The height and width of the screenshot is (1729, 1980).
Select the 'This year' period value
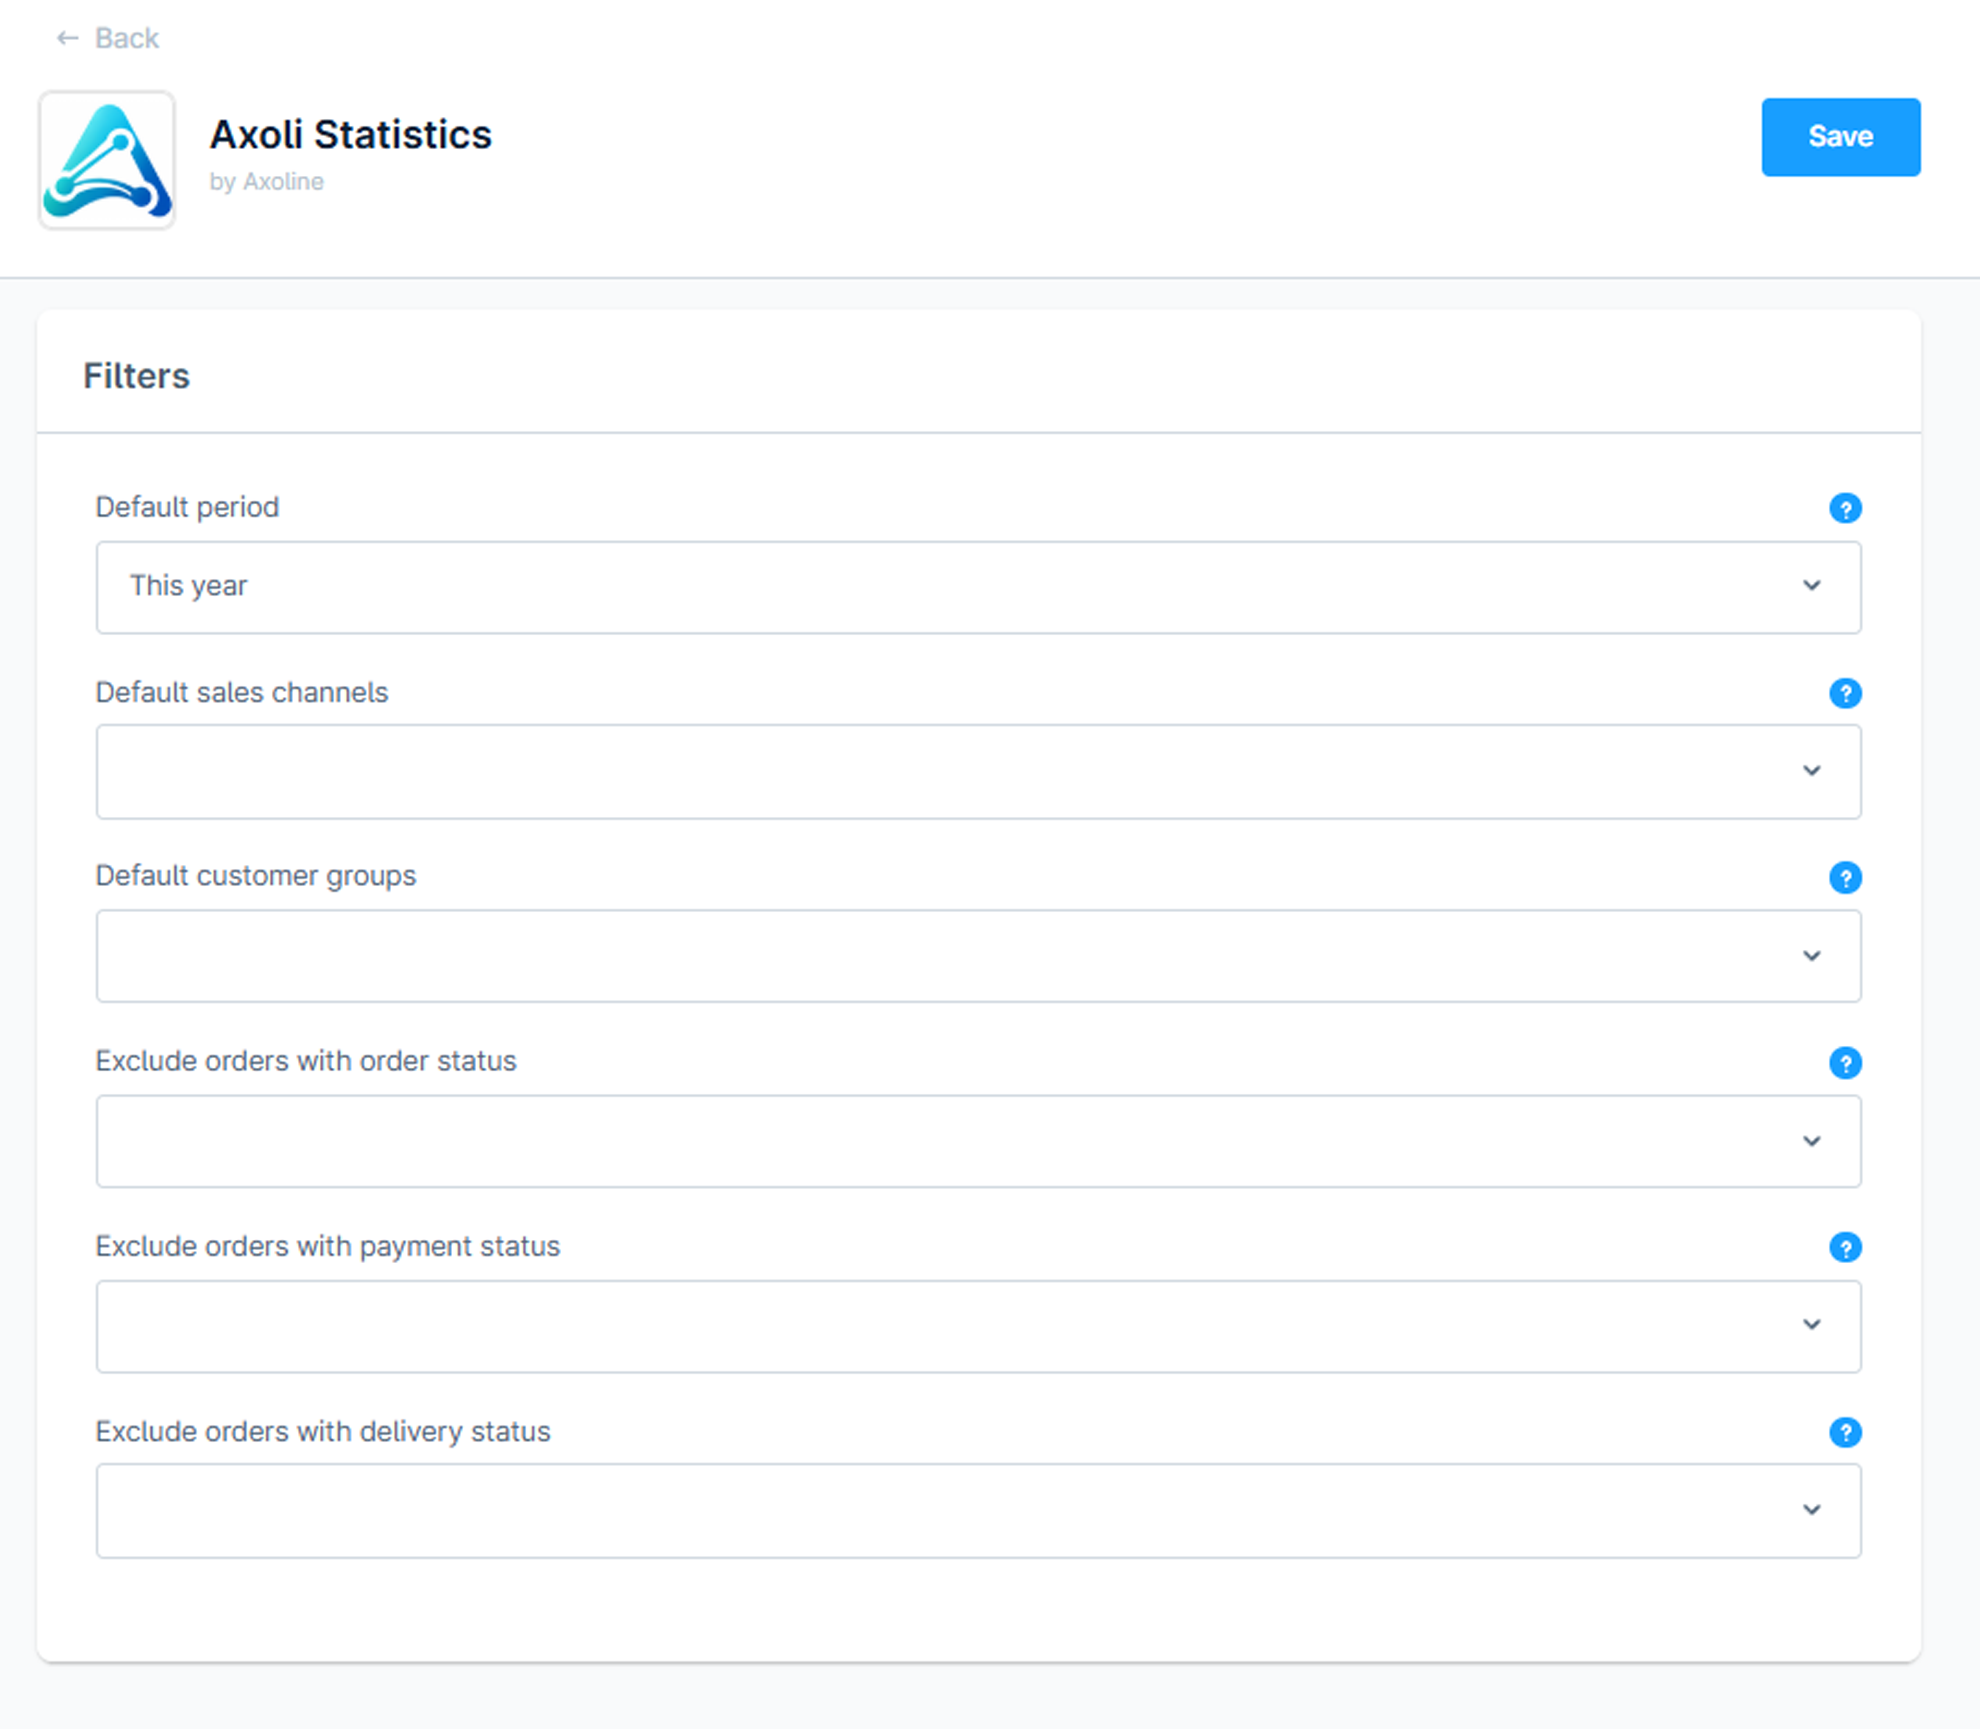[188, 586]
